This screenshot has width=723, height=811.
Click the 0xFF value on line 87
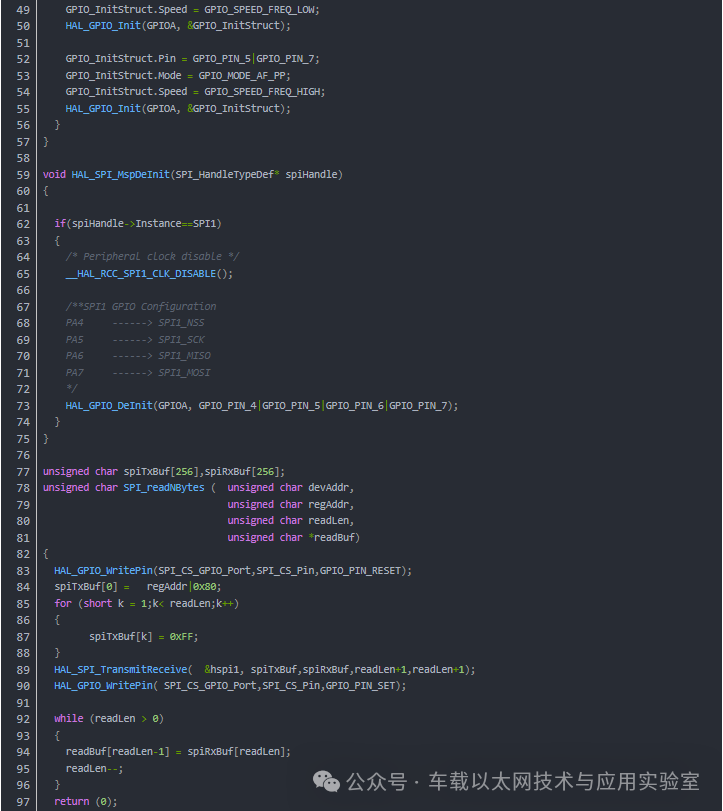click(x=182, y=637)
